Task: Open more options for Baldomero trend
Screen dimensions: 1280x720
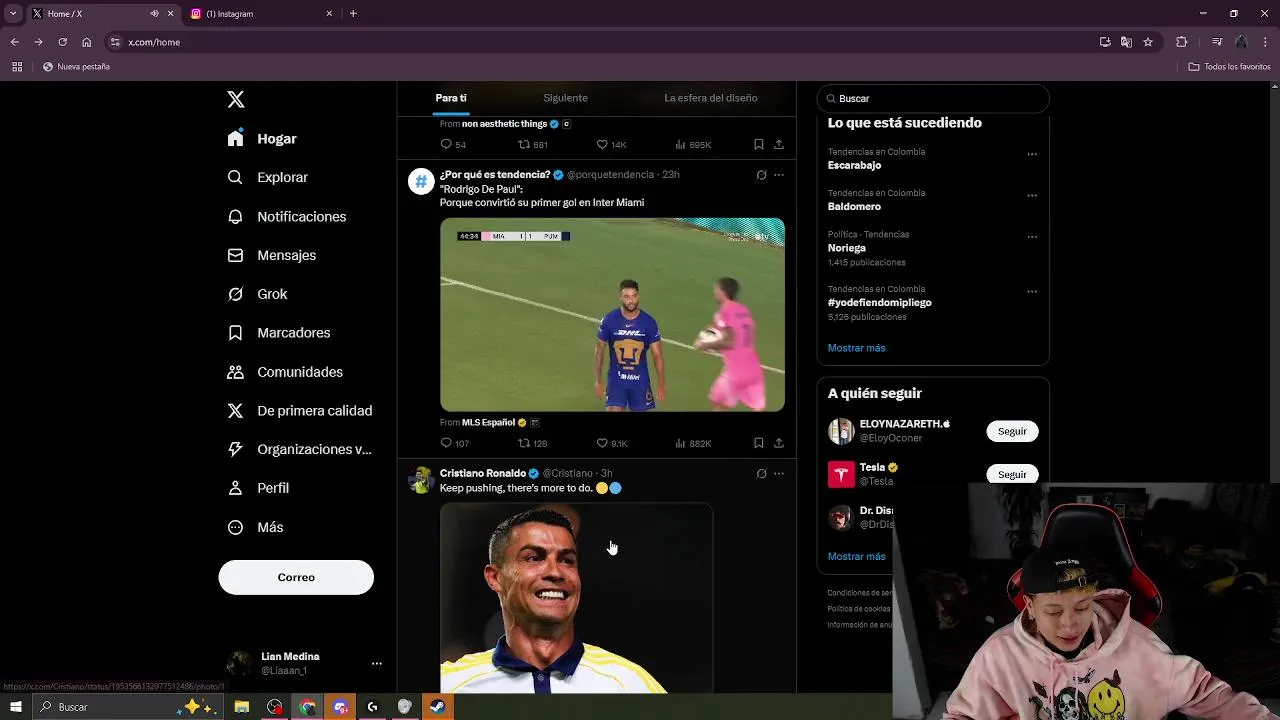Action: pyautogui.click(x=1032, y=196)
